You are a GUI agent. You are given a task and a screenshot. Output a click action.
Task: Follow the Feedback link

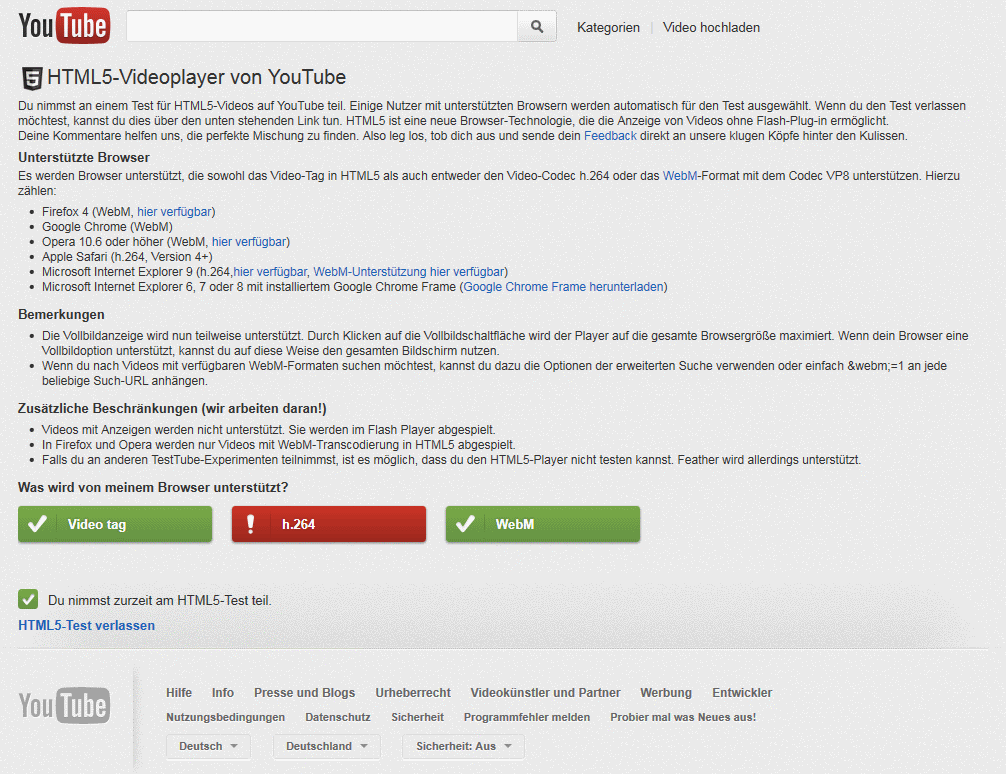point(610,136)
